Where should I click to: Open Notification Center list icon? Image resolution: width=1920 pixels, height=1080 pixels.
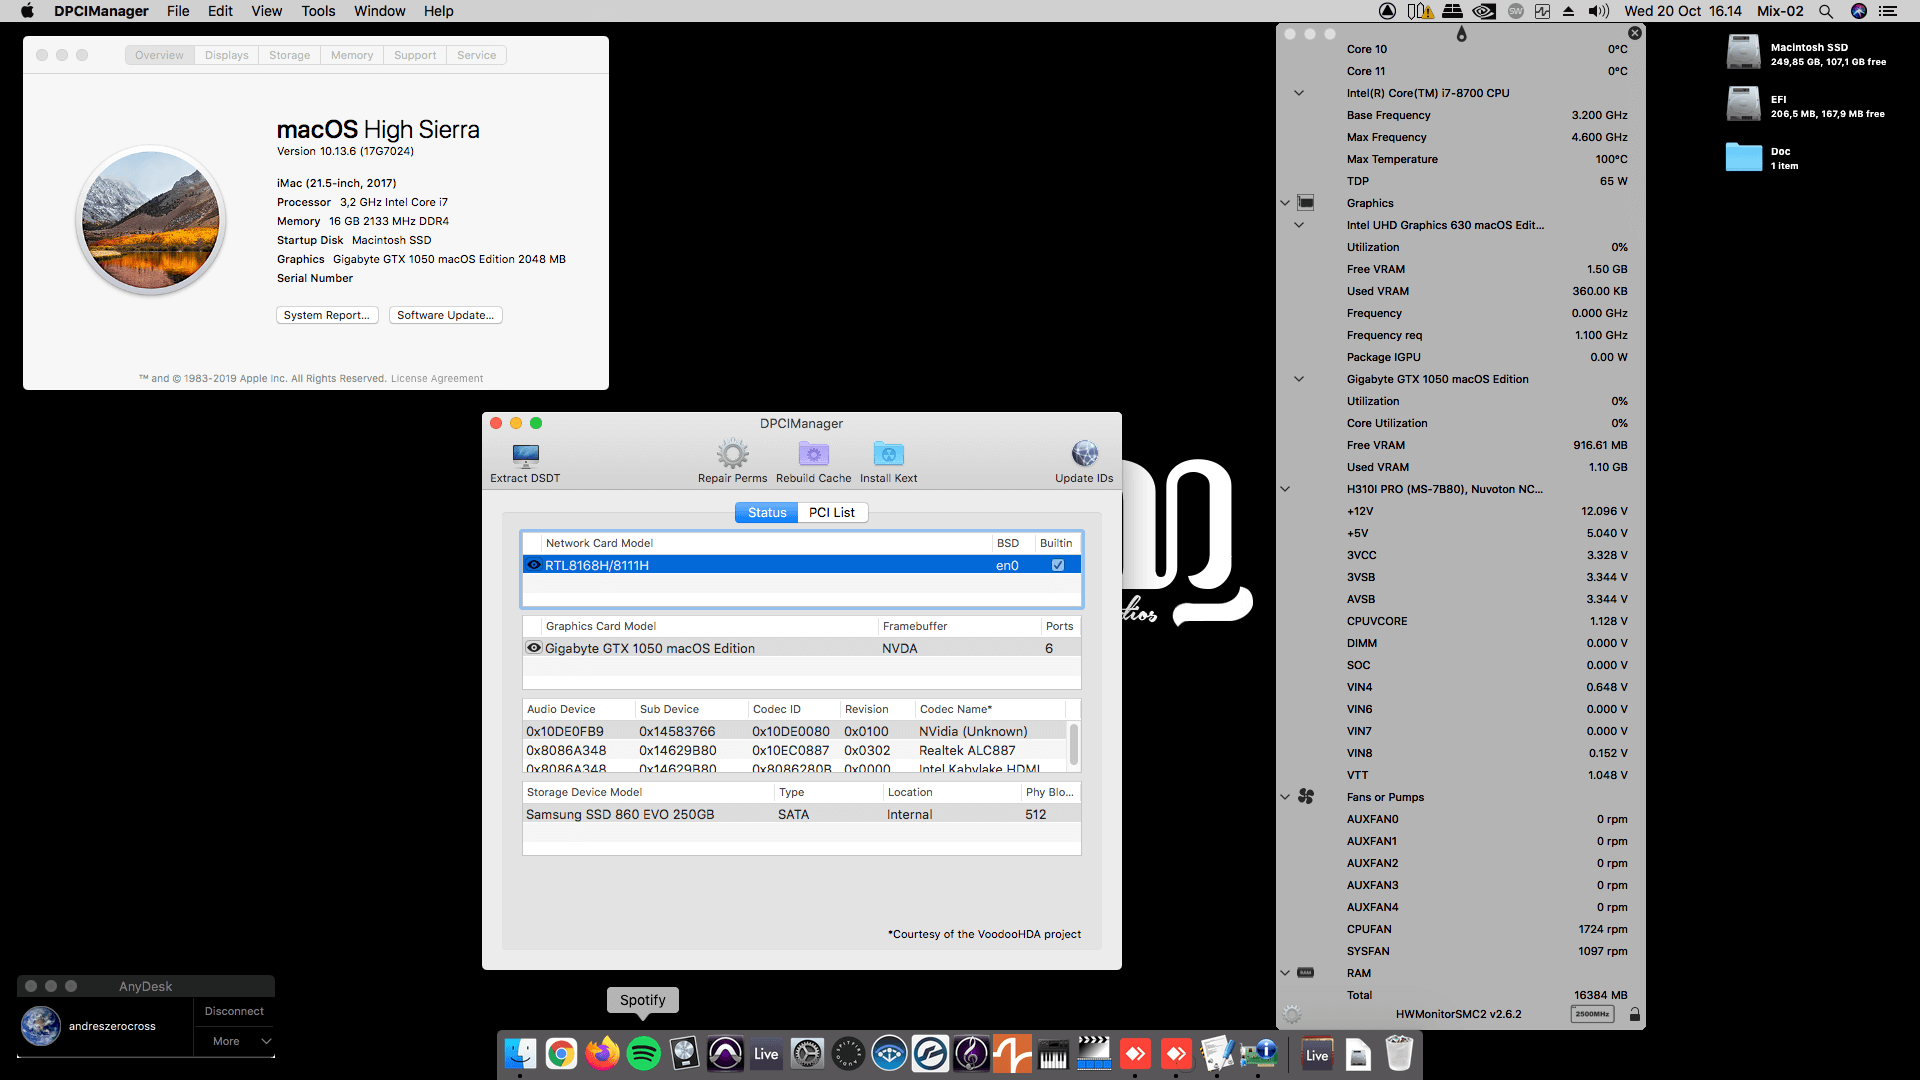tap(1888, 11)
